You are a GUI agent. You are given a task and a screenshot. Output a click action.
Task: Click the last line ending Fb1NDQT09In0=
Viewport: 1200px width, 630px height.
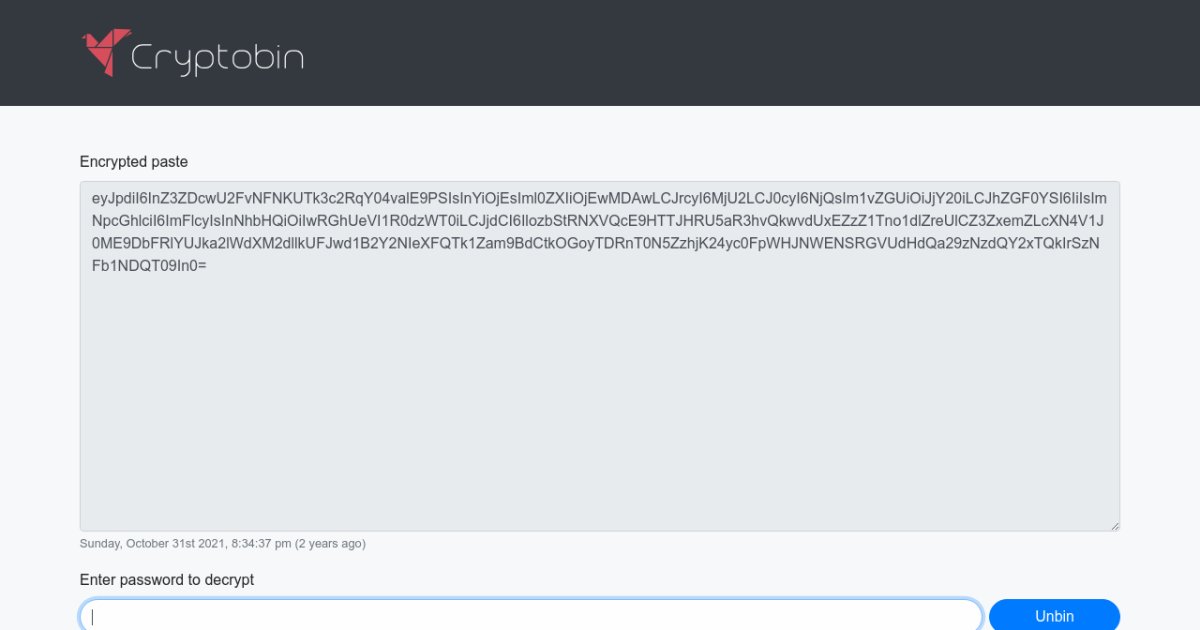coord(149,267)
